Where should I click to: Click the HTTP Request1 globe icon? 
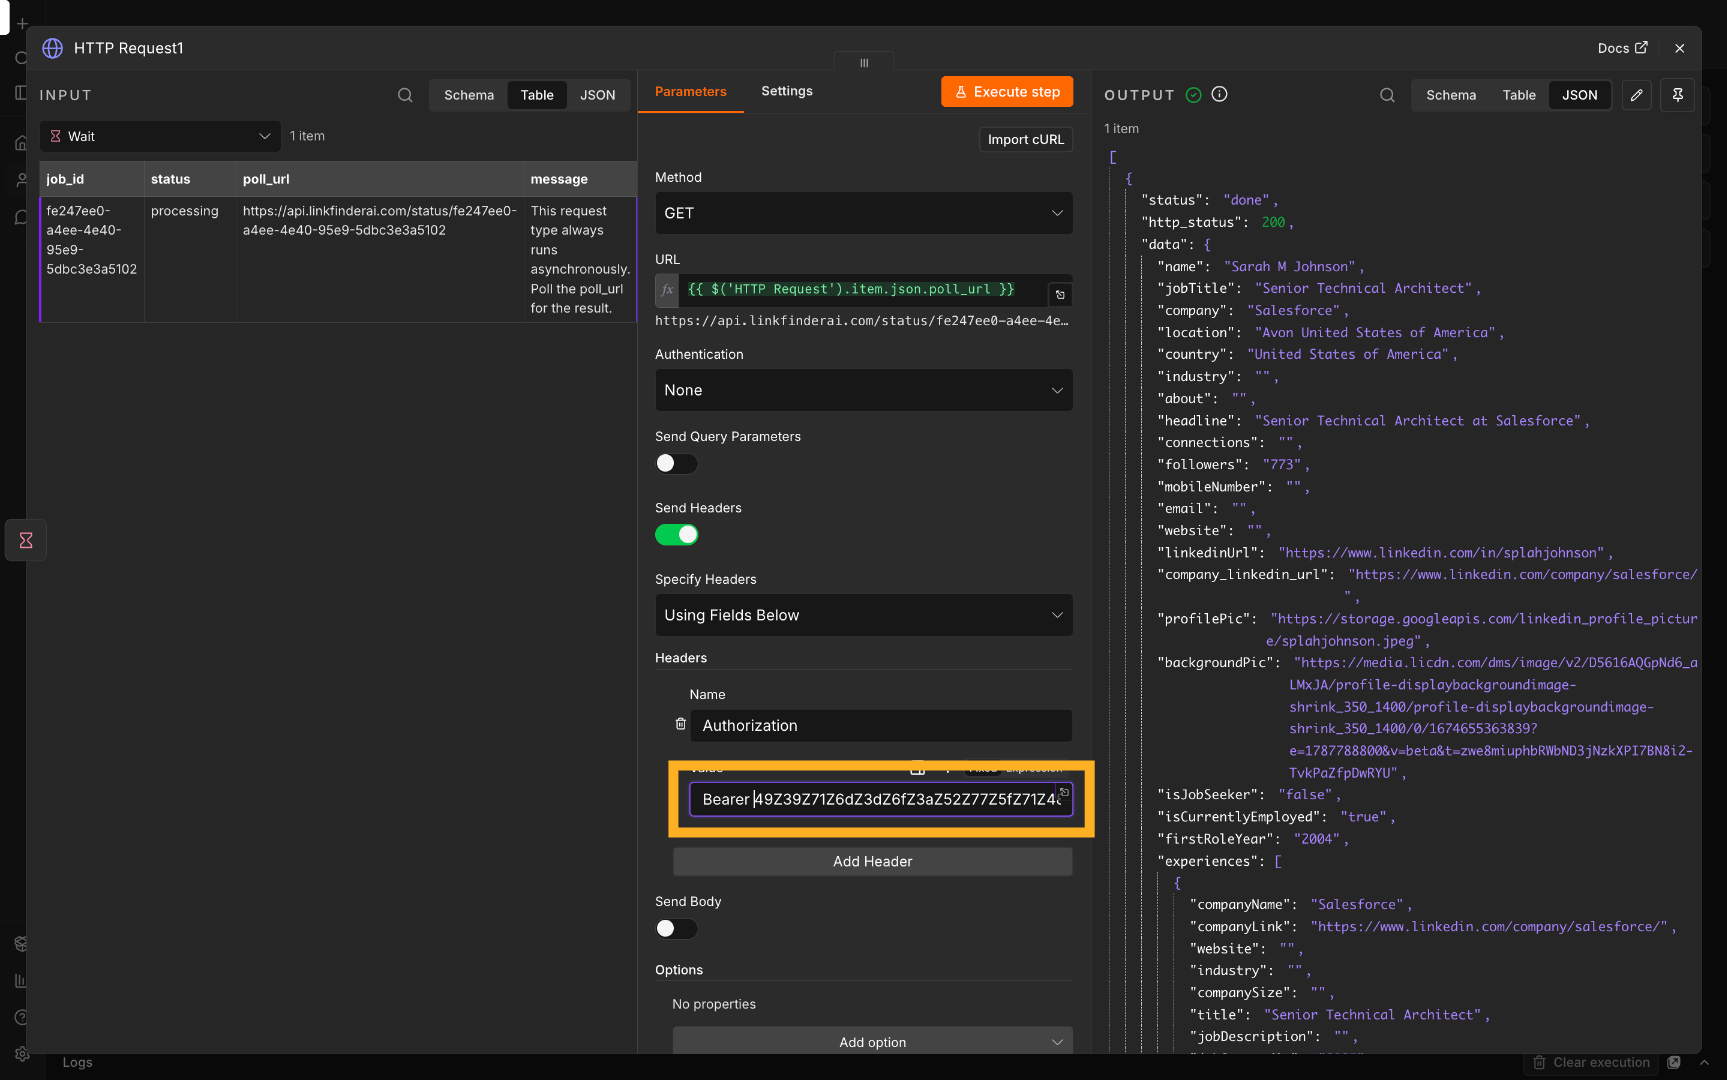[53, 48]
